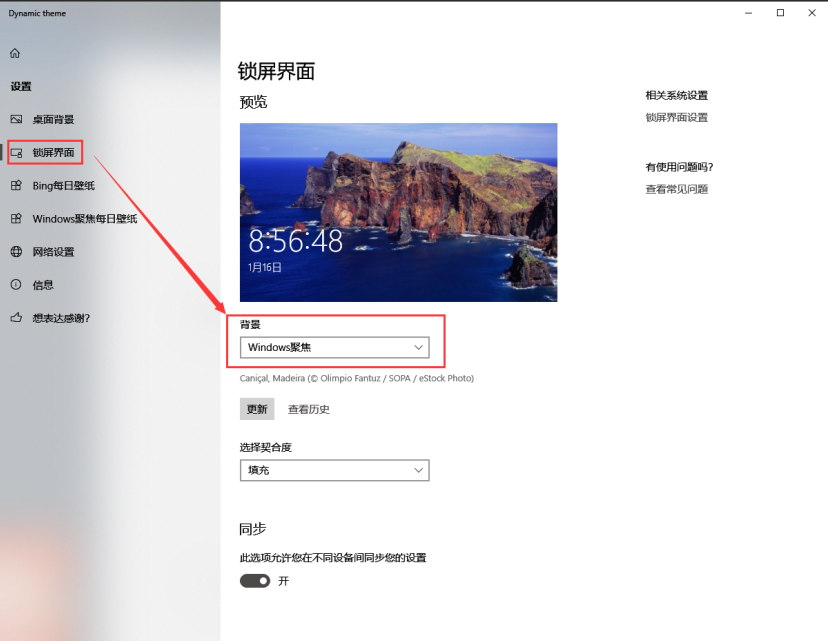828x641 pixels.
Task: Open the 信息 sidebar entry
Action: click(45, 284)
